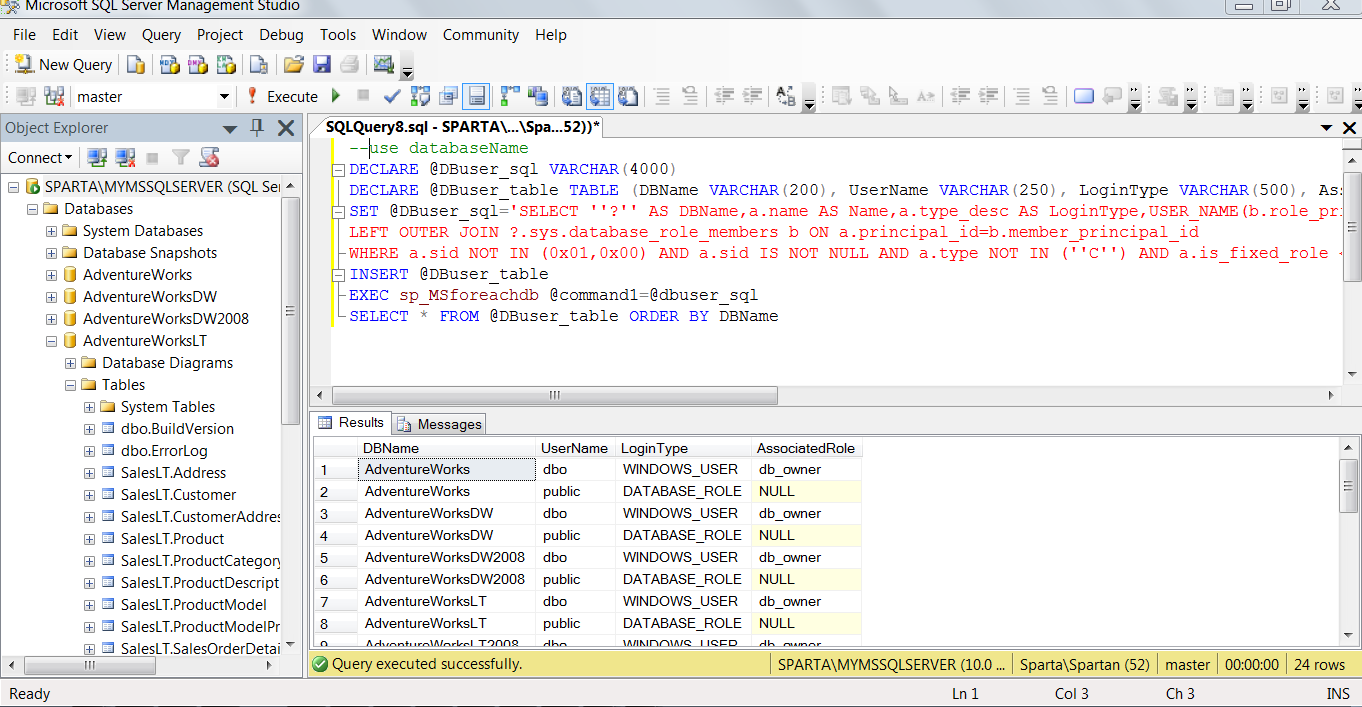Select the SalesLT.Customer table in the tree
The width and height of the screenshot is (1362, 707).
coord(178,495)
